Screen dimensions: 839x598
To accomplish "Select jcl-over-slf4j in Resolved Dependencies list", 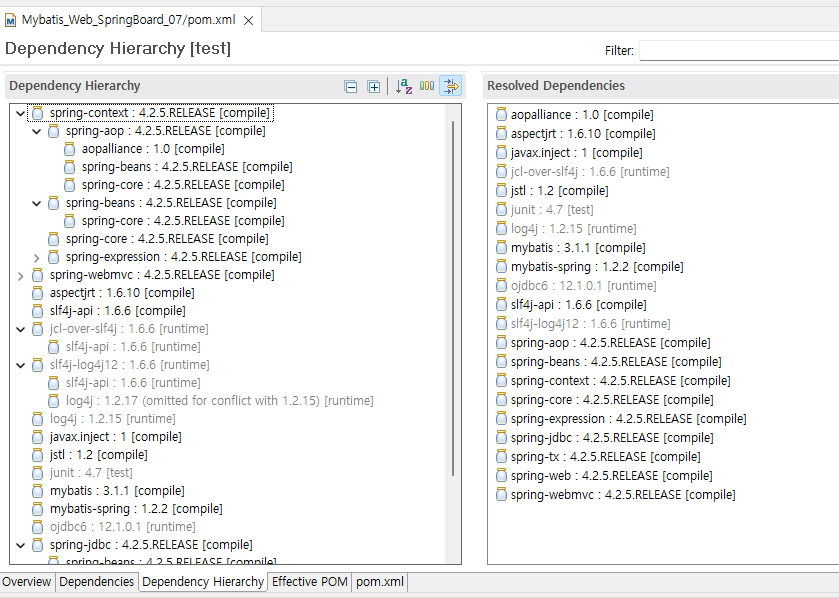I will click(x=590, y=172).
